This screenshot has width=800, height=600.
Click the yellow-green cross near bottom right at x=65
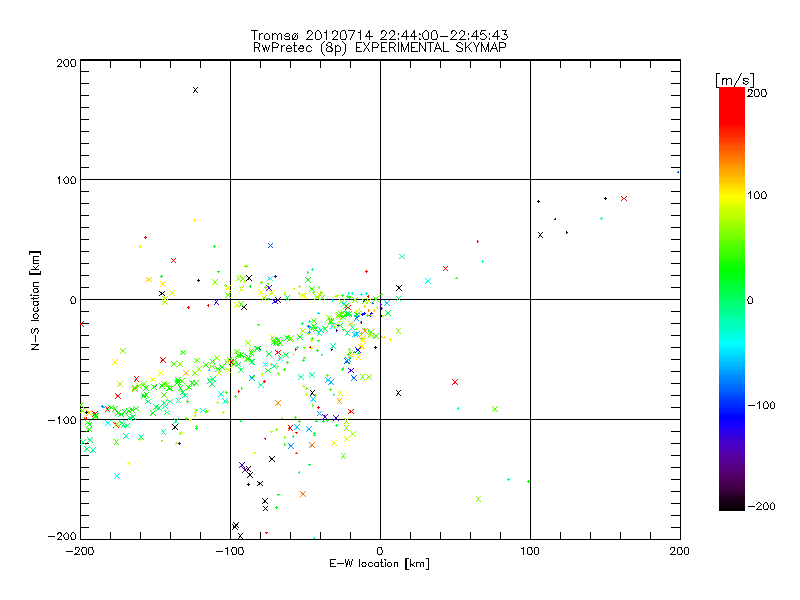point(479,499)
